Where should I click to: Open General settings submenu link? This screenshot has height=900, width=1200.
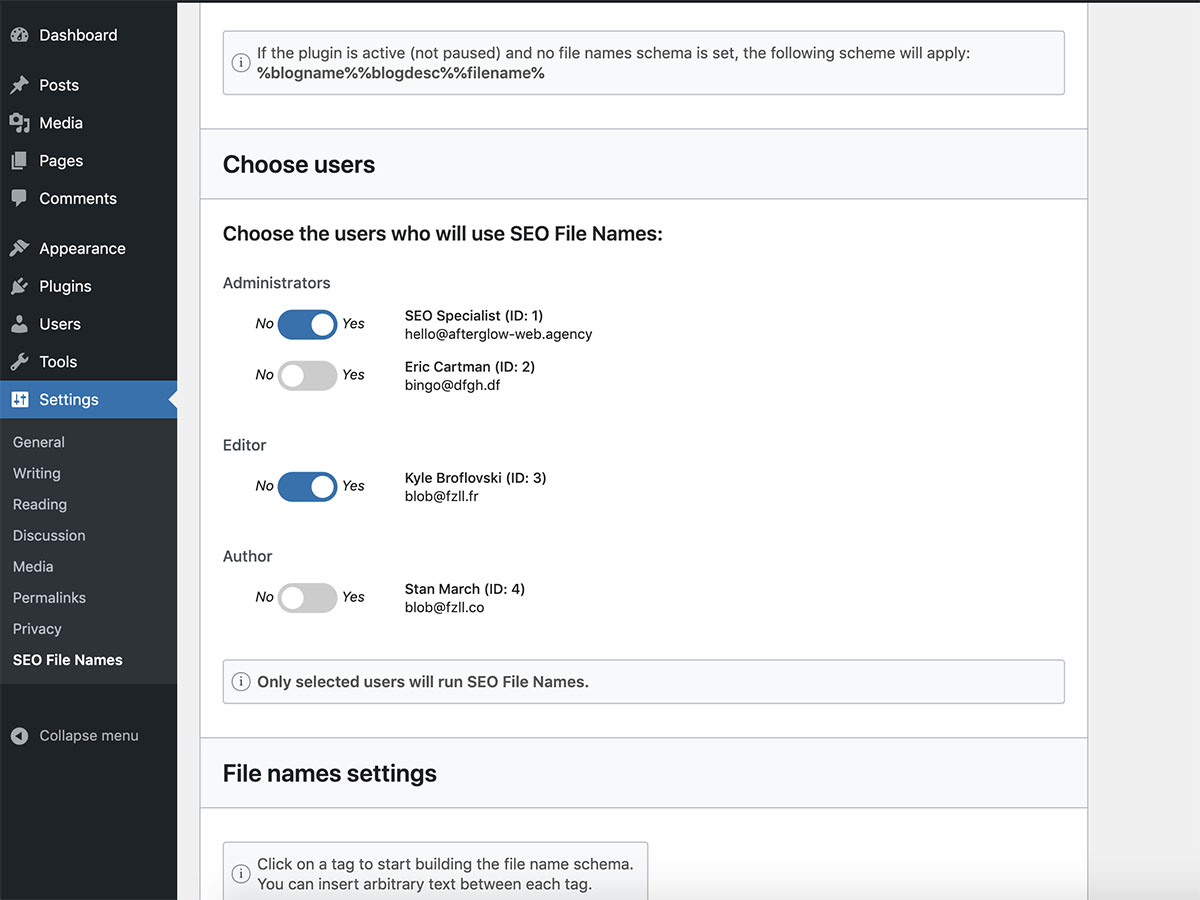(x=39, y=442)
